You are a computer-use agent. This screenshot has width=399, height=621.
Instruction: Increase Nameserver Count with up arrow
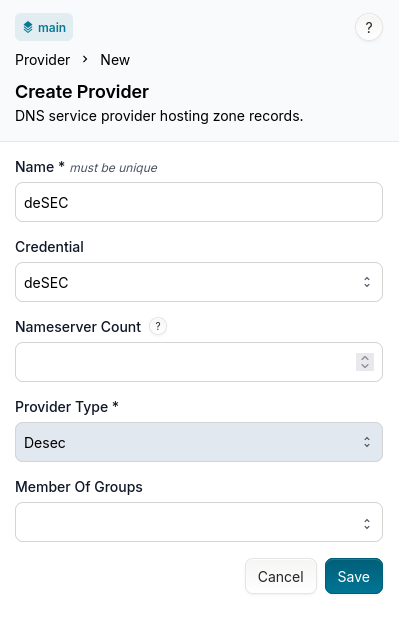pyautogui.click(x=365, y=358)
